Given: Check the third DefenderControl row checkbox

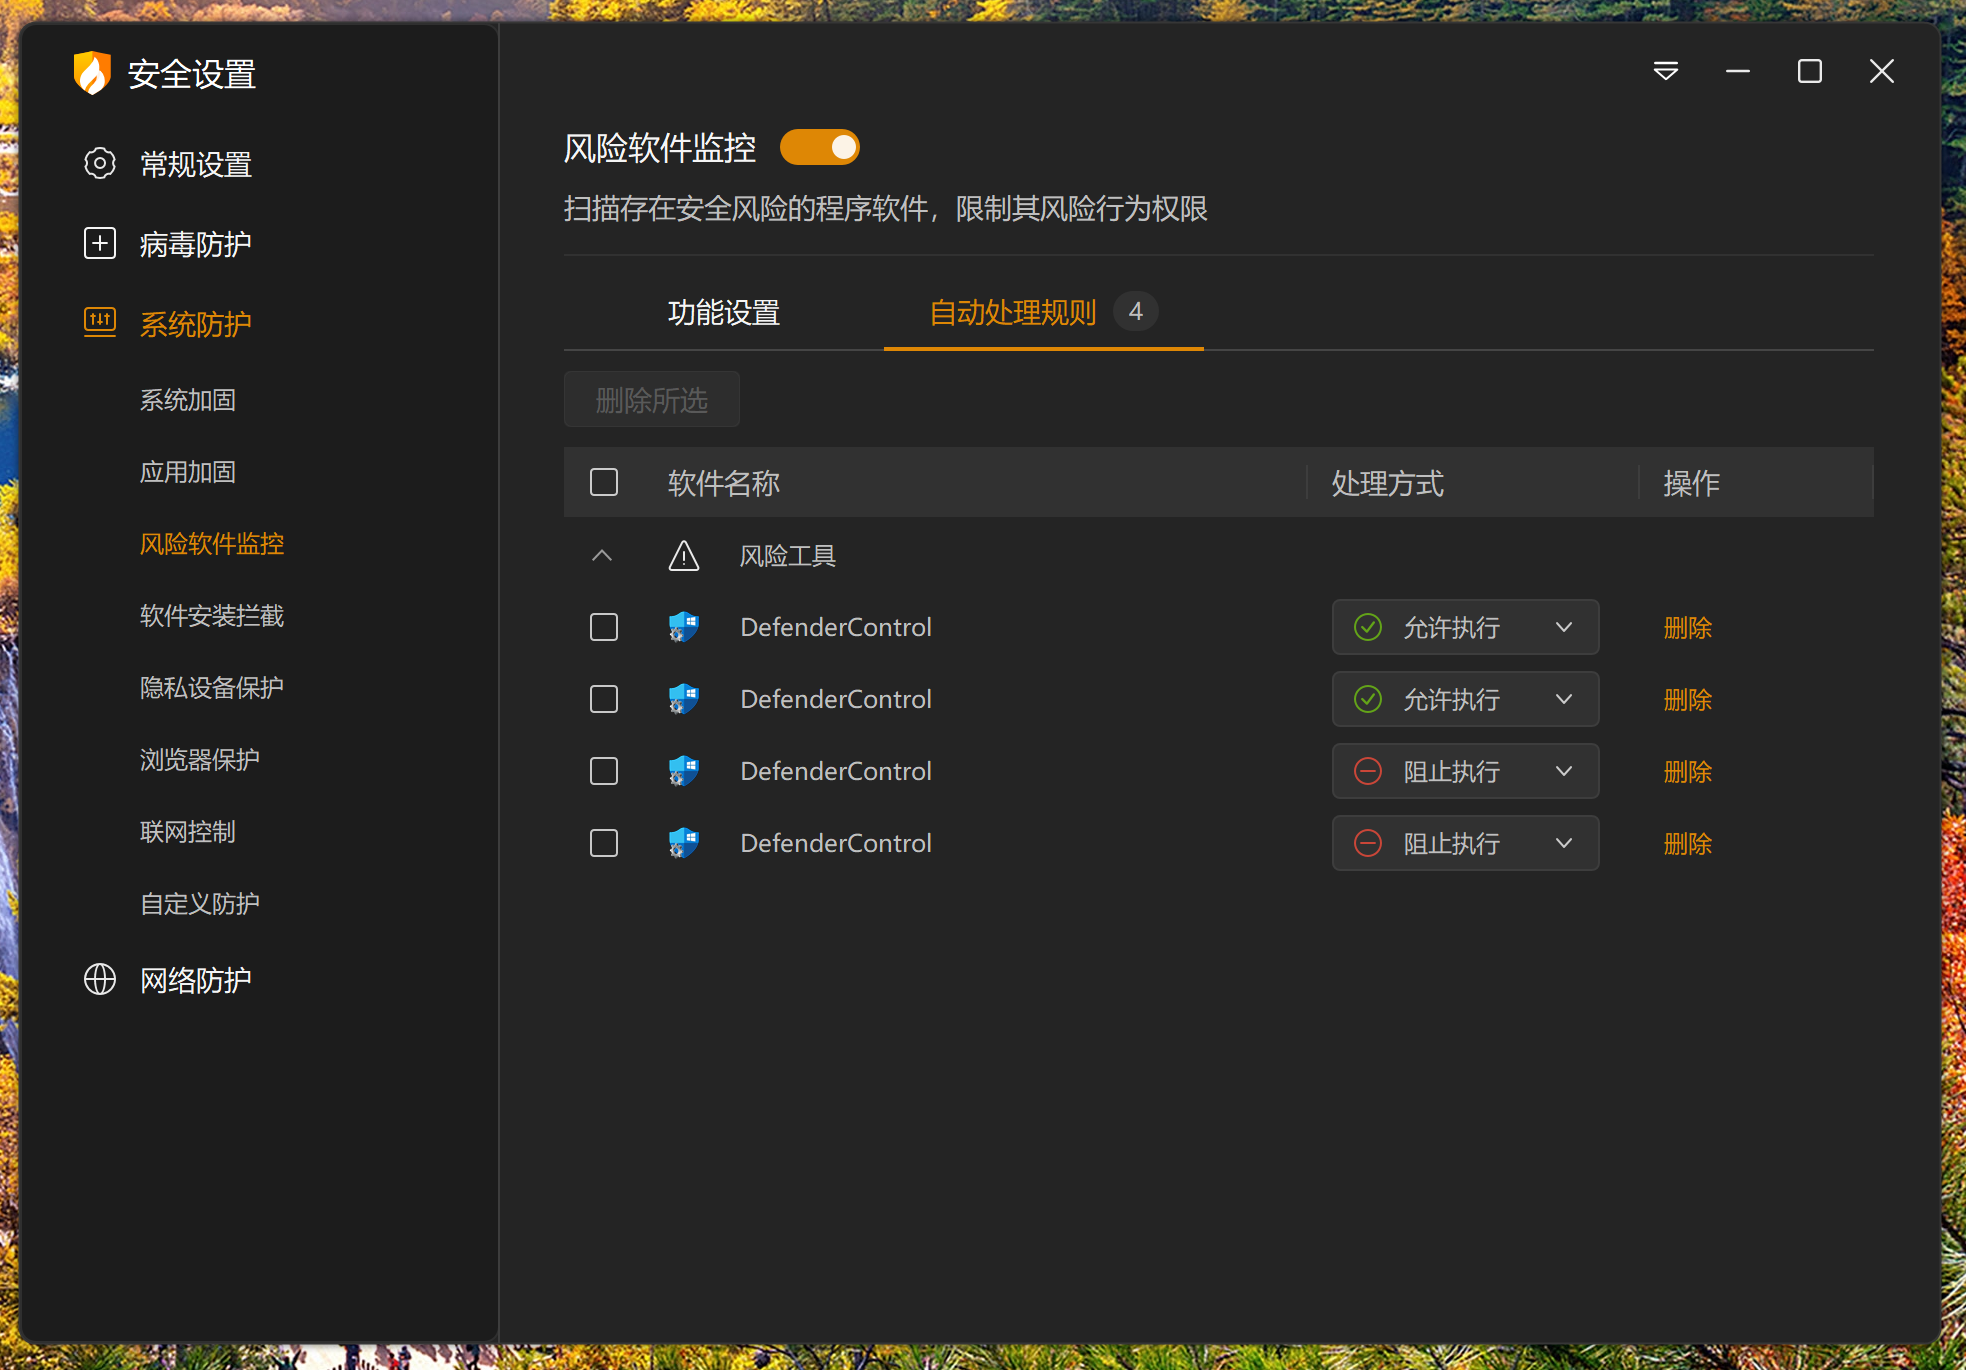Looking at the screenshot, I should [604, 771].
